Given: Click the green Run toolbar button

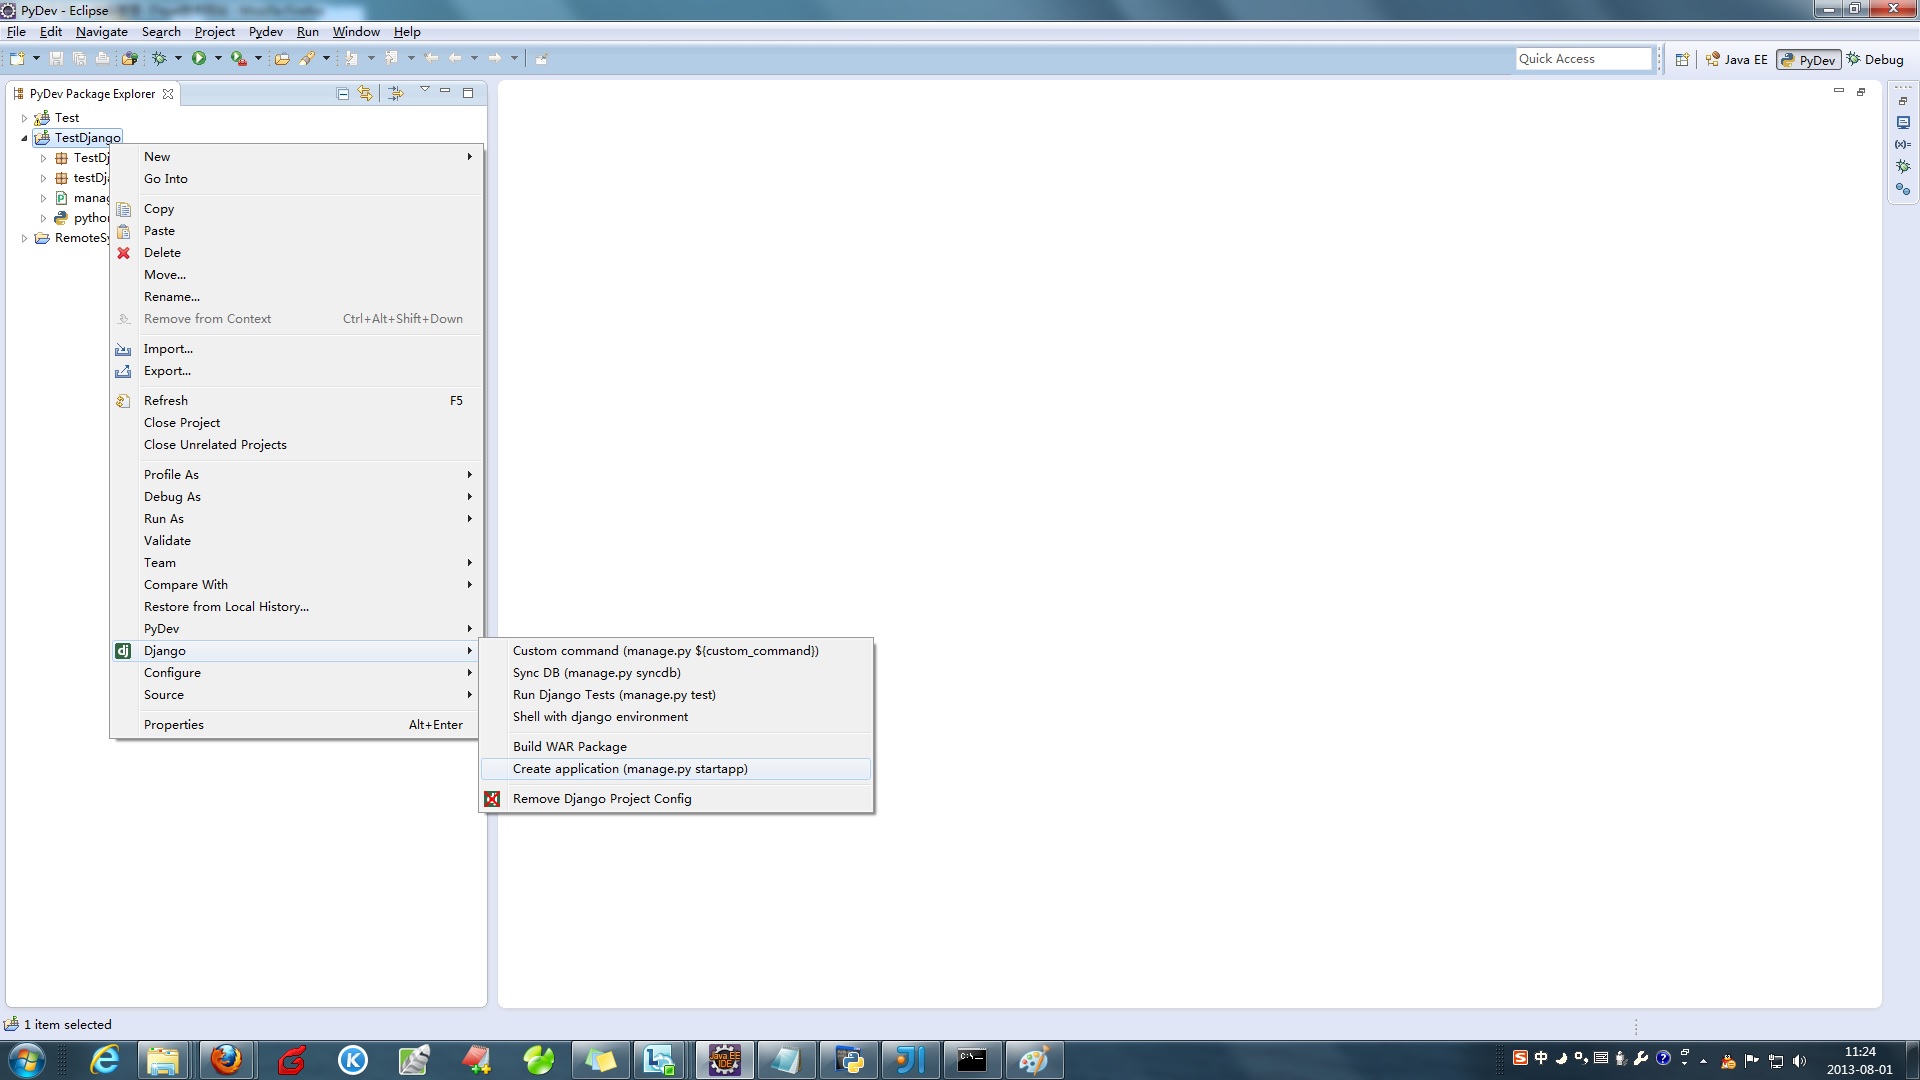Looking at the screenshot, I should [x=199, y=58].
